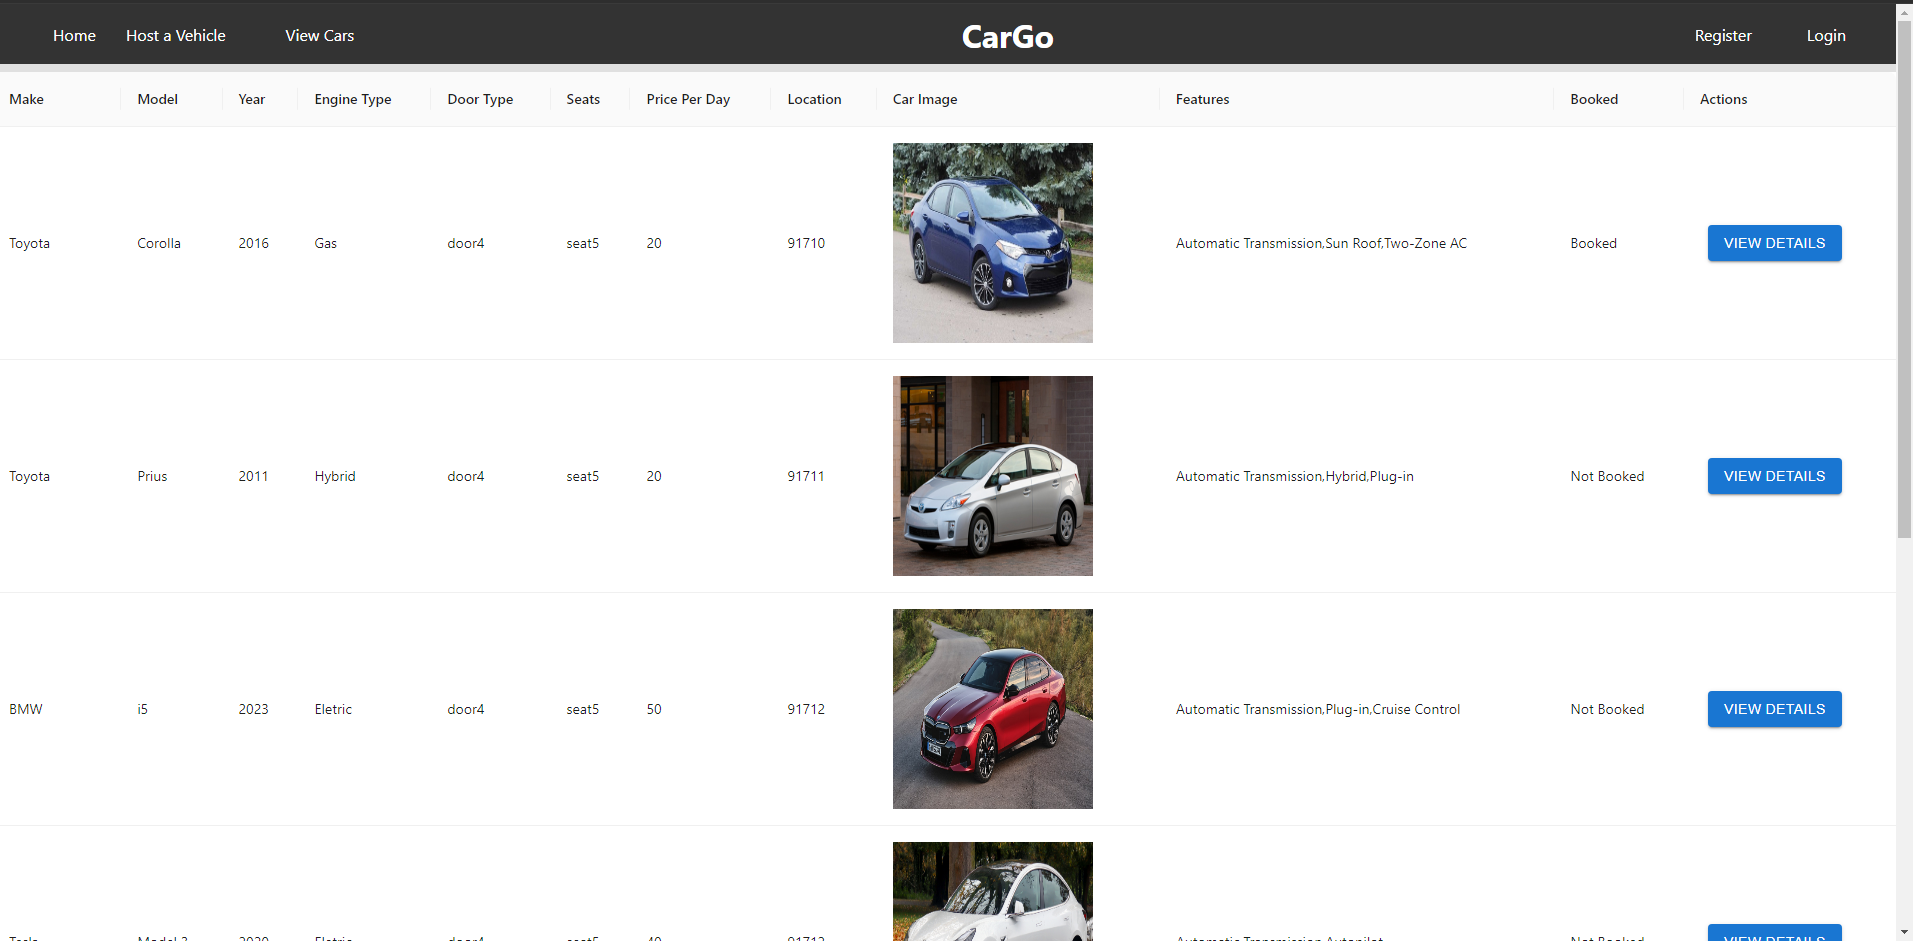1913x941 pixels.
Task: View details of the Tesla Model 3
Action: click(x=1773, y=934)
